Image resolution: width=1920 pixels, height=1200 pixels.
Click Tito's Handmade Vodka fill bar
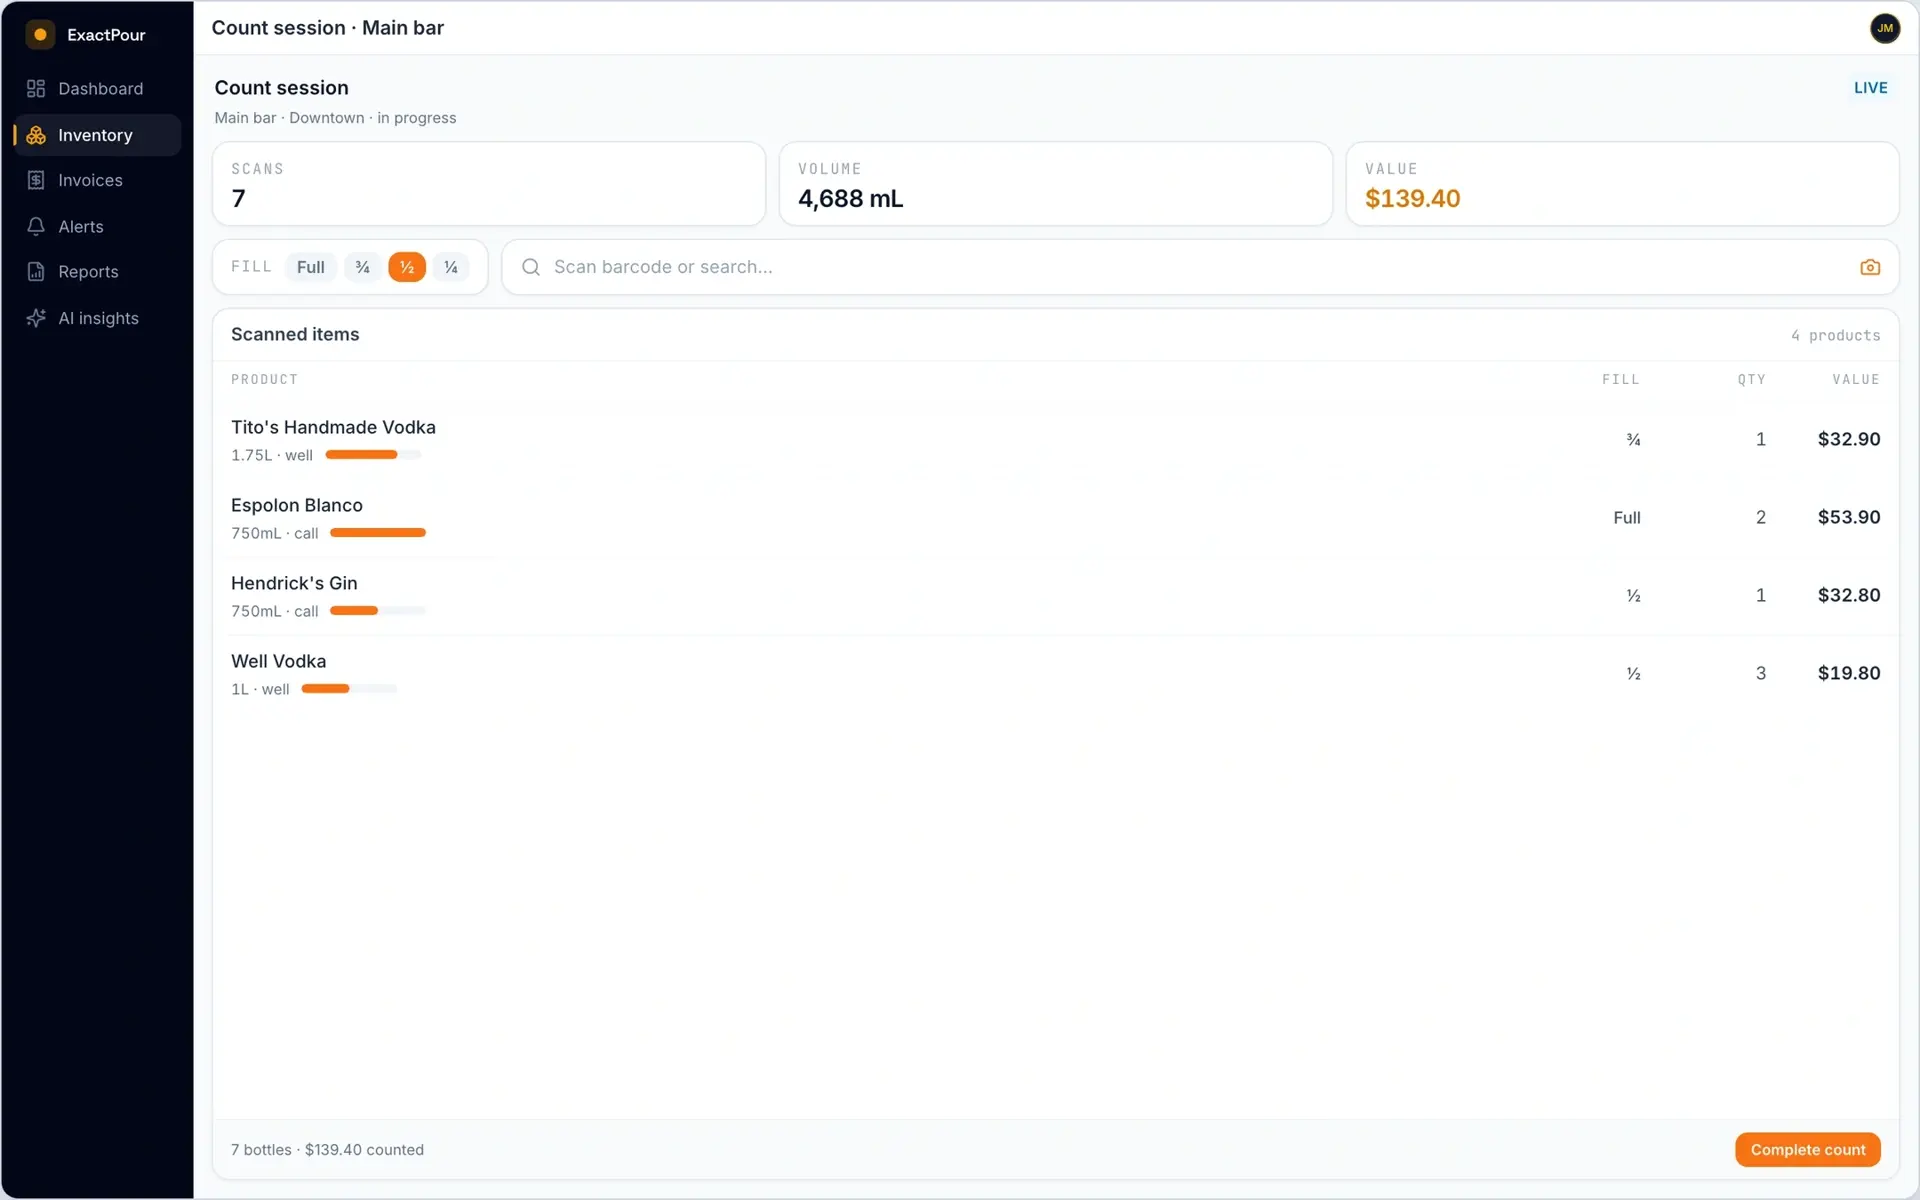click(x=373, y=455)
